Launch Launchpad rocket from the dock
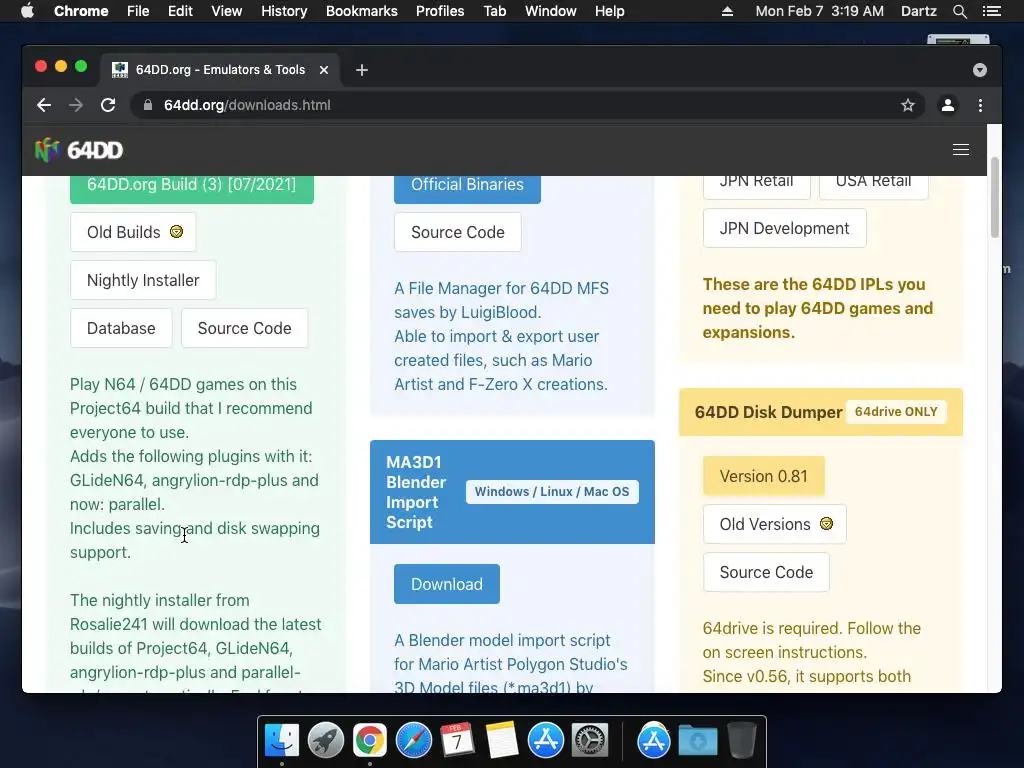The height and width of the screenshot is (768, 1024). coord(326,741)
